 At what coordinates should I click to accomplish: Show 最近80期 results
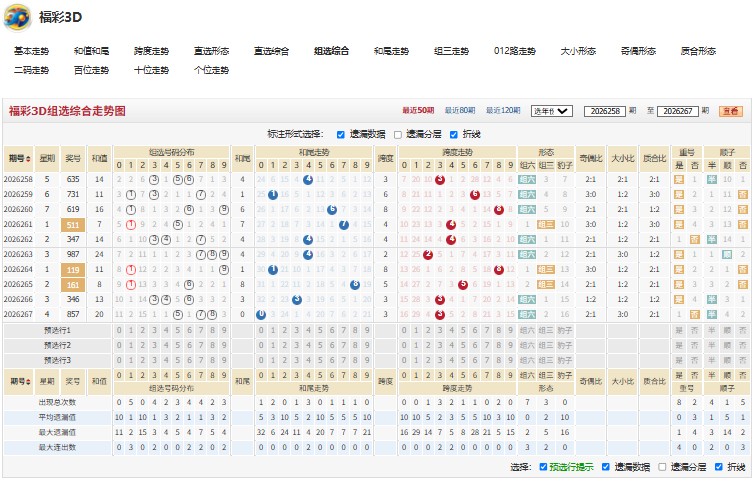(460, 111)
